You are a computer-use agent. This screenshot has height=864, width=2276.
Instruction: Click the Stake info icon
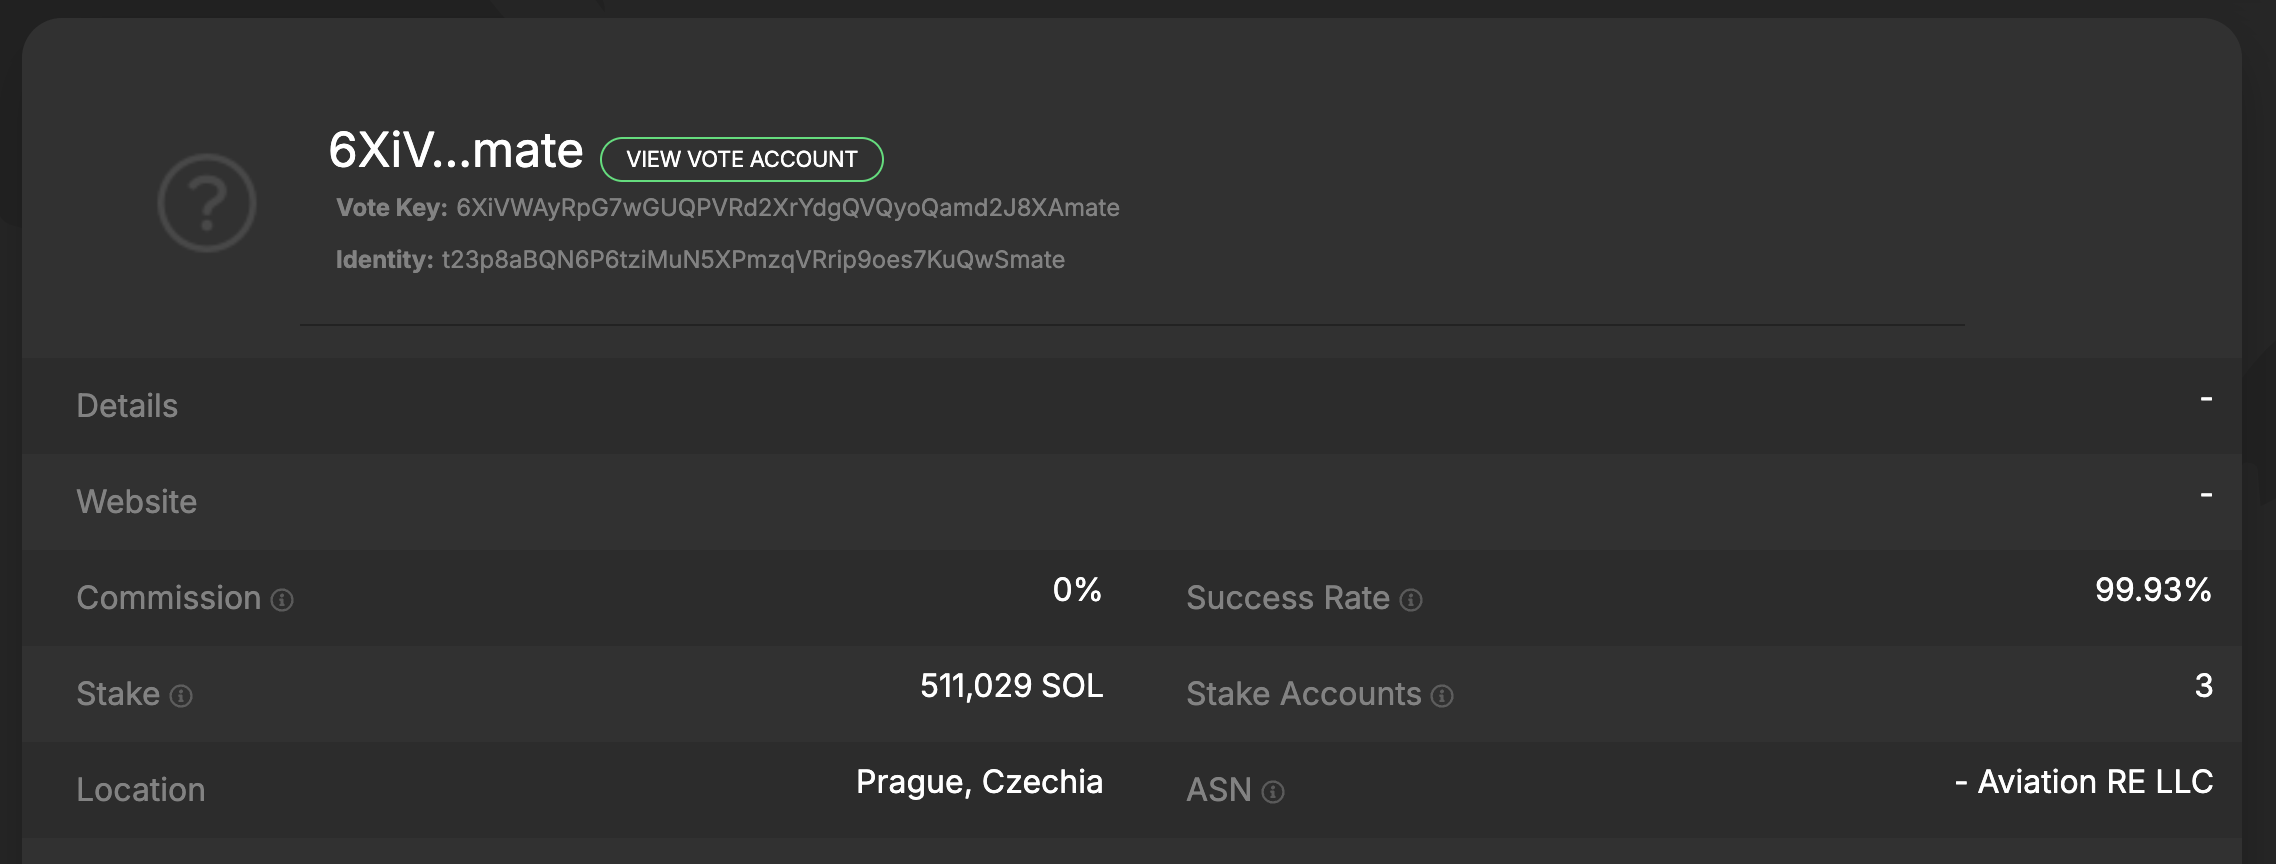point(181,696)
